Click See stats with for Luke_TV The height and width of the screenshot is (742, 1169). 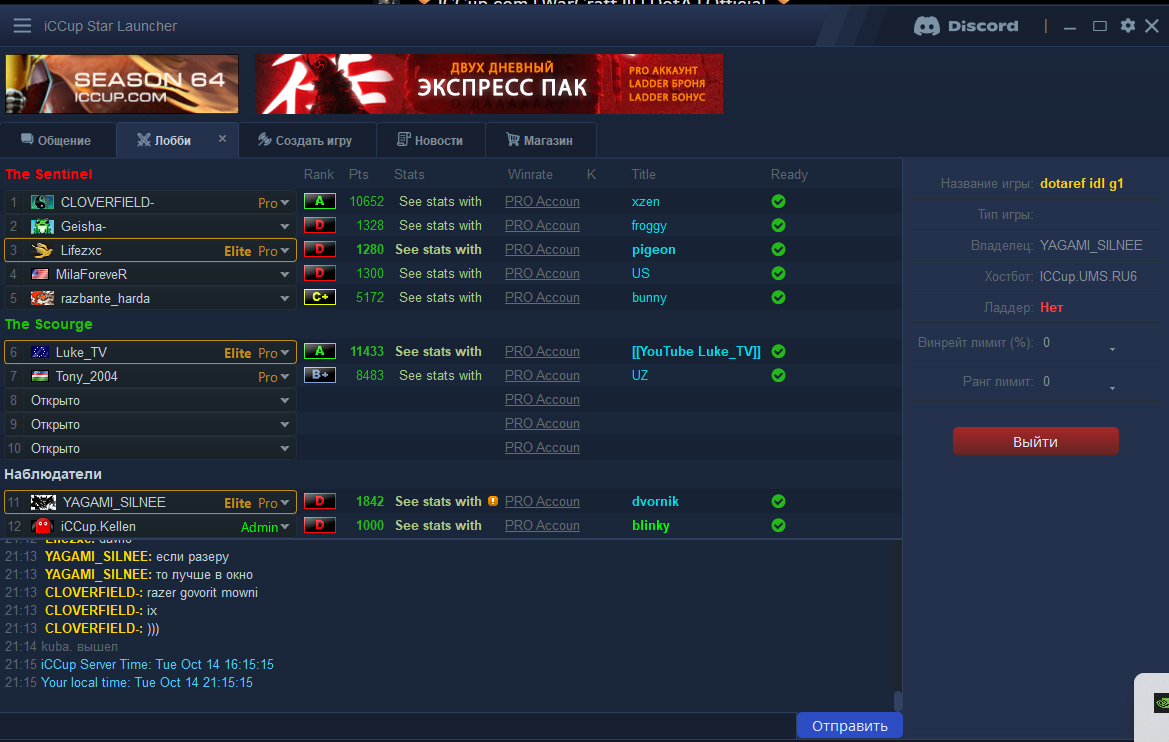(x=438, y=351)
